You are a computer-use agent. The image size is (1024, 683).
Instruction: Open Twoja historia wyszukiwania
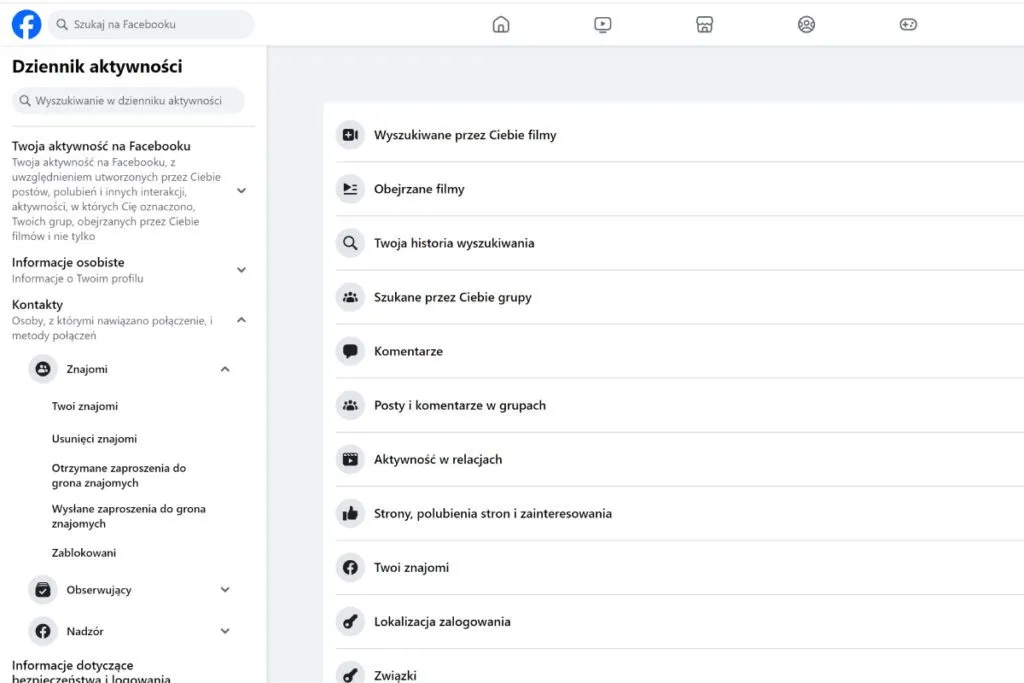coord(454,243)
